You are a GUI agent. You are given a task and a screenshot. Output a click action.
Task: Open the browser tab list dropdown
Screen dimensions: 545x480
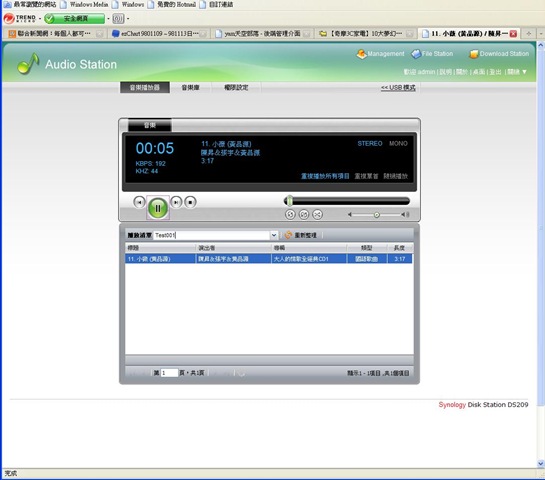(x=541, y=34)
